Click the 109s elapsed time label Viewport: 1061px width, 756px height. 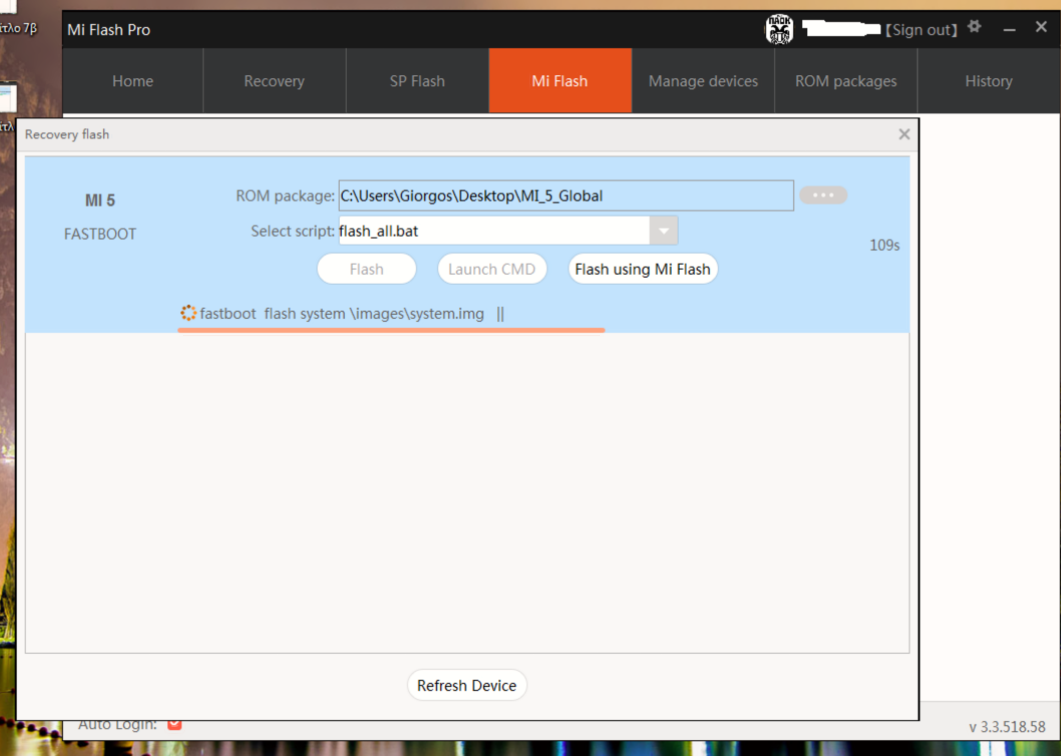[884, 245]
